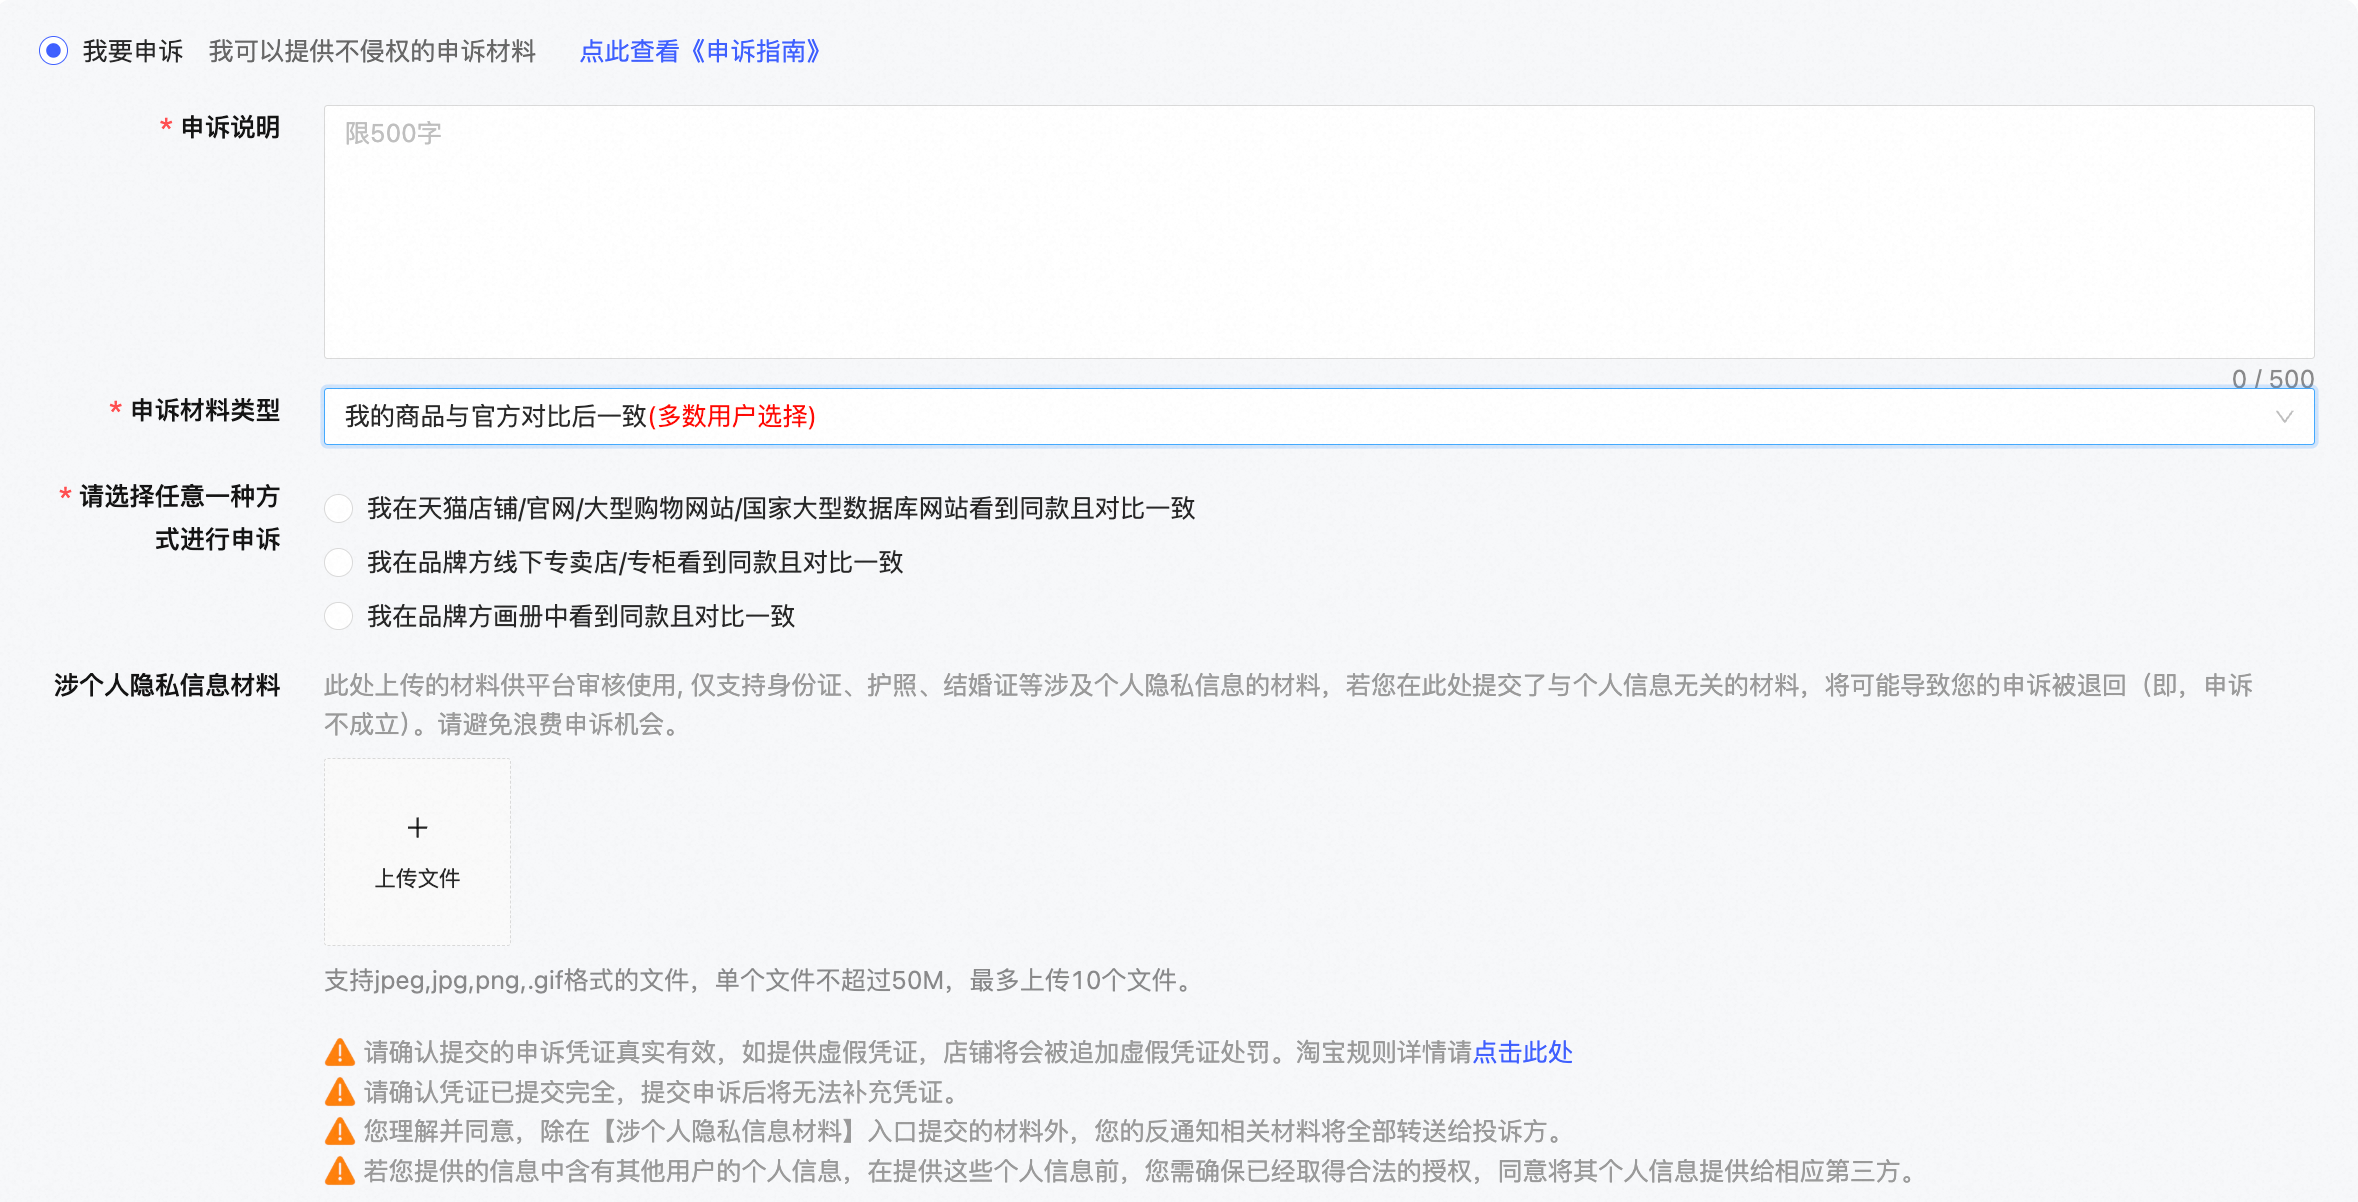Click warning icon beside 请确认提交的申诉凭证真实有效
The width and height of the screenshot is (2358, 1202).
pyautogui.click(x=340, y=1052)
